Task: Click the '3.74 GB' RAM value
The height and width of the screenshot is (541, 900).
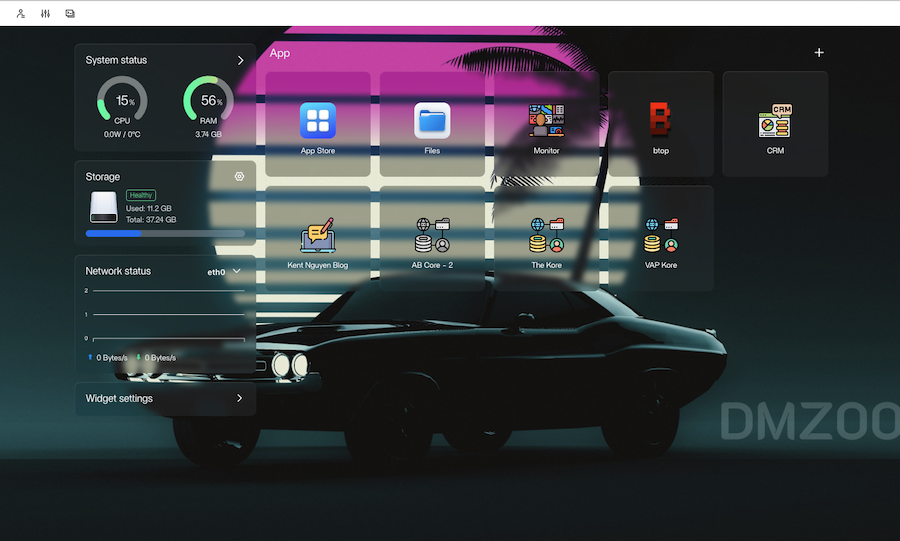Action: 208,134
